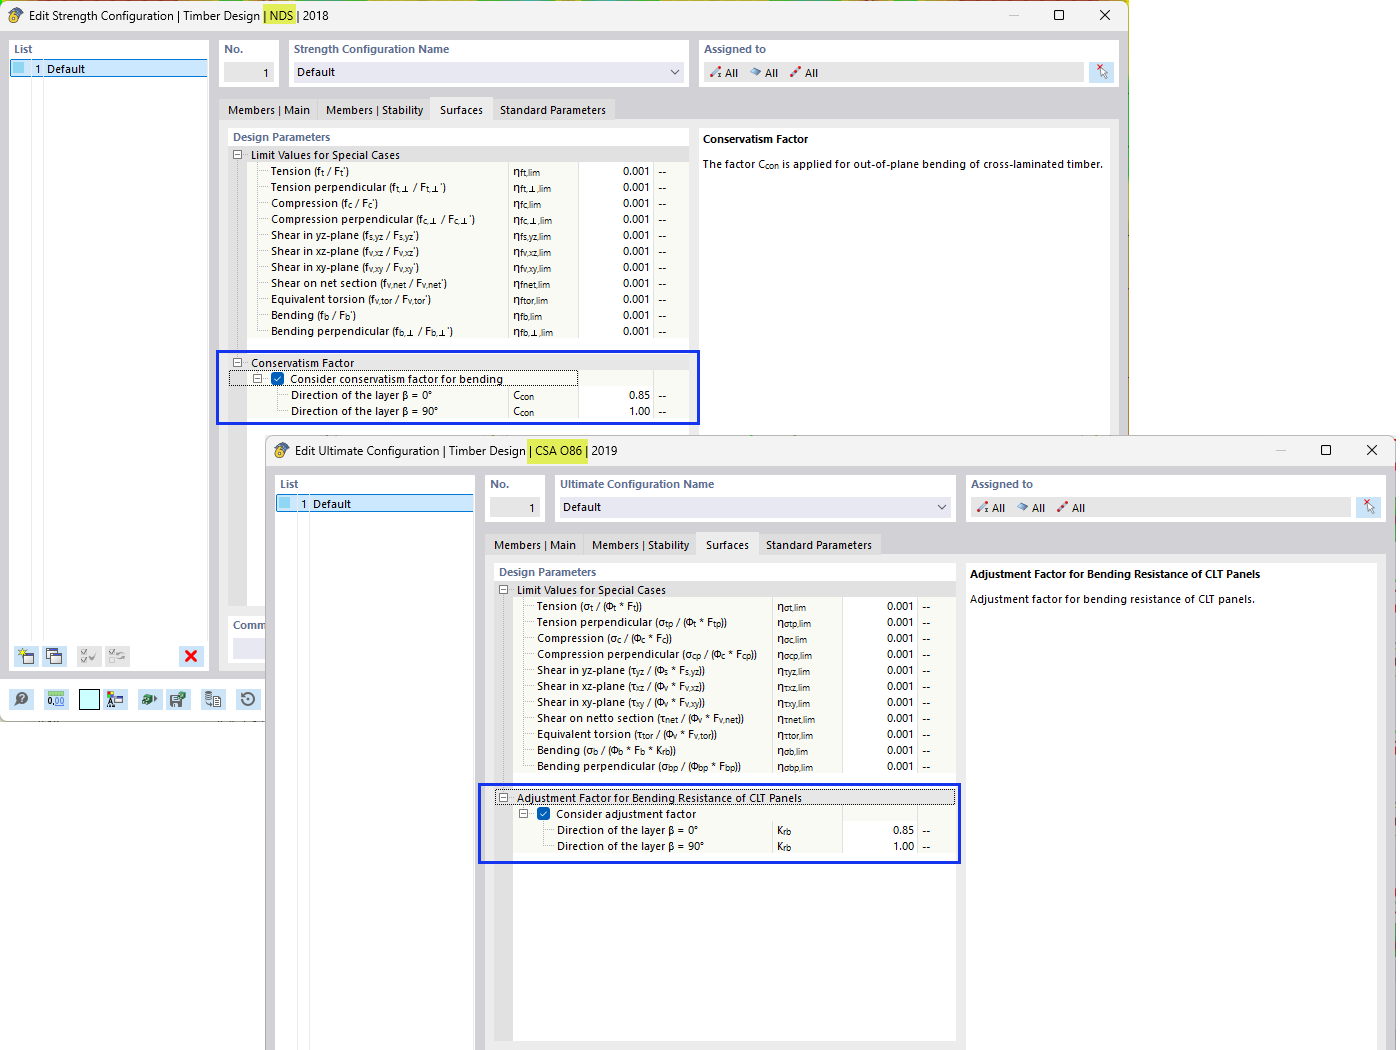Click the circular reset arrow icon
Image resolution: width=1400 pixels, height=1050 pixels.
pyautogui.click(x=248, y=699)
